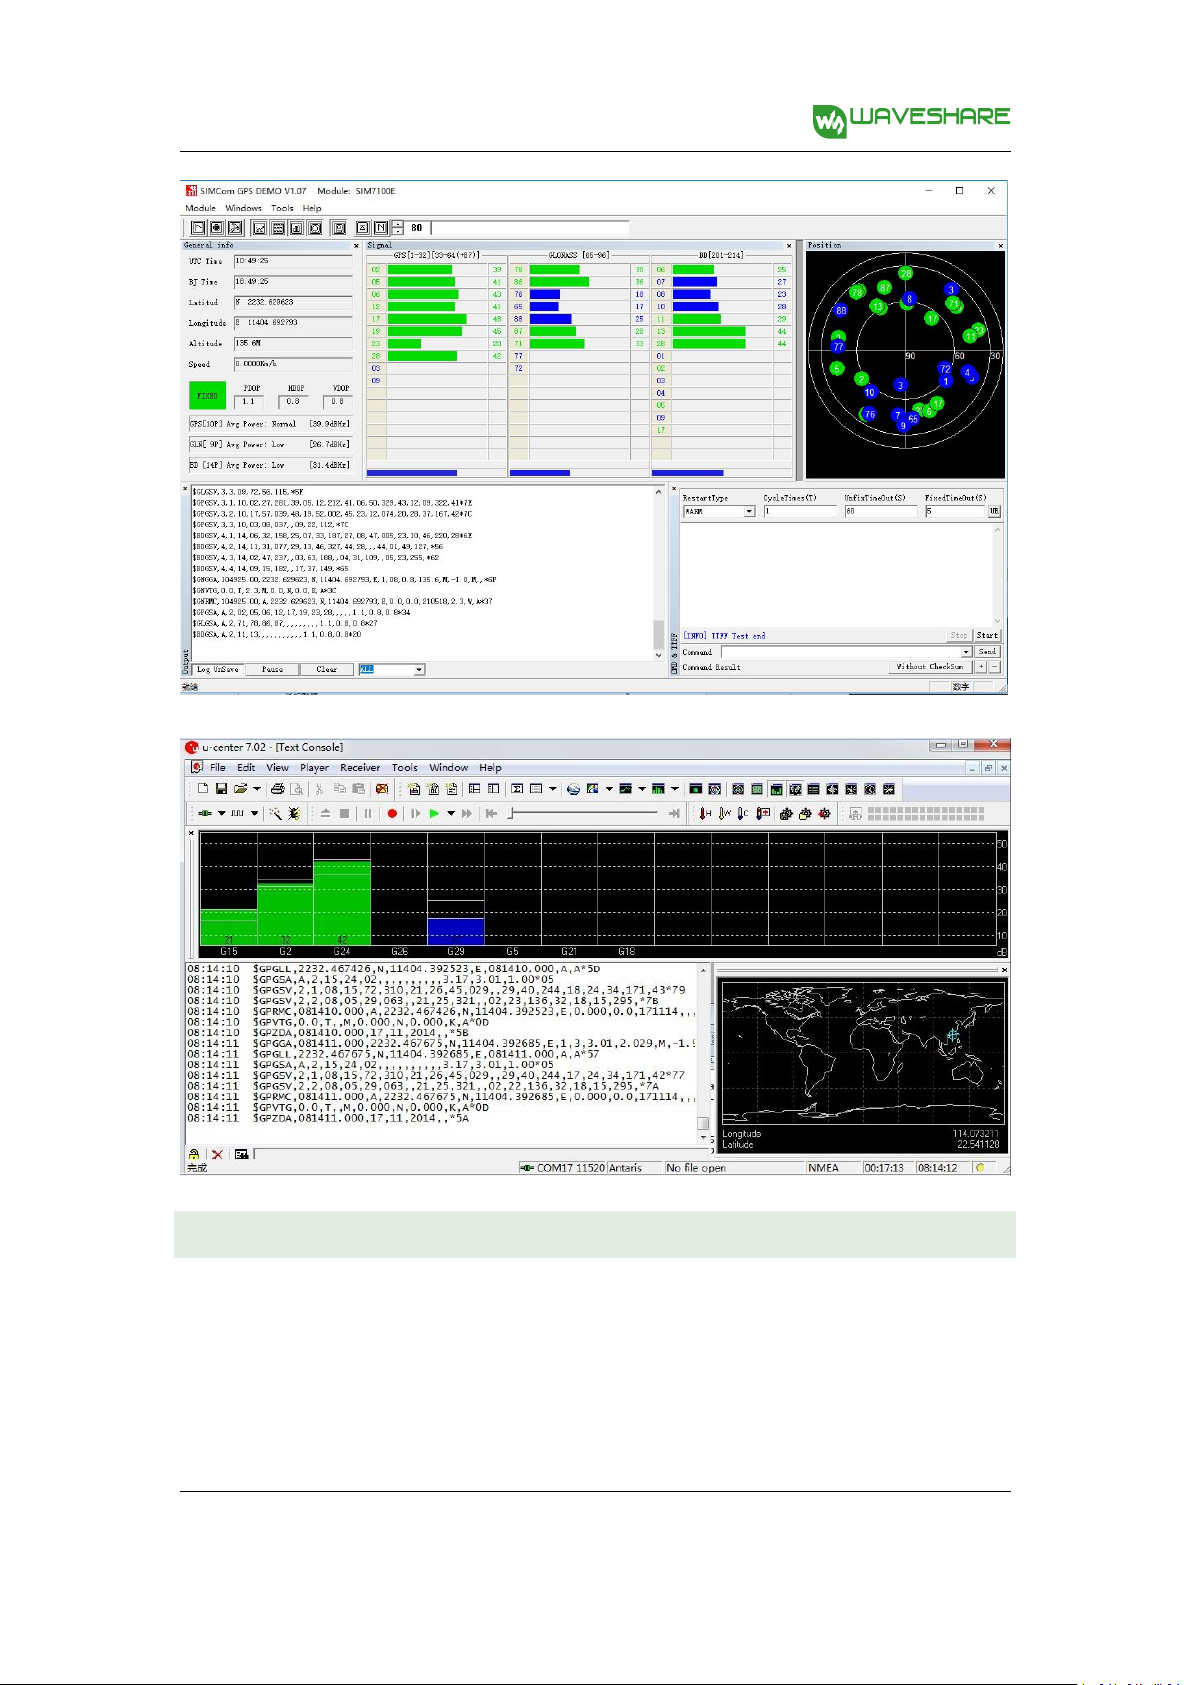Open the View menu in u-center
The width and height of the screenshot is (1192, 1685).
tap(277, 768)
